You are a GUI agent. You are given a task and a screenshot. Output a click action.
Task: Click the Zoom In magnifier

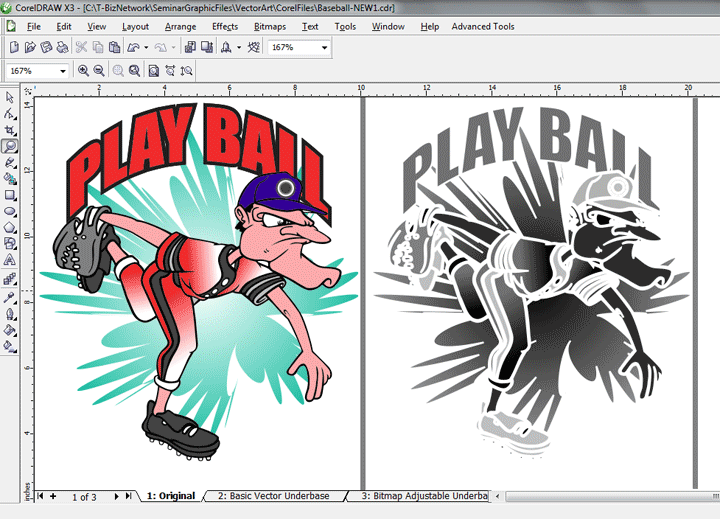[x=83, y=71]
